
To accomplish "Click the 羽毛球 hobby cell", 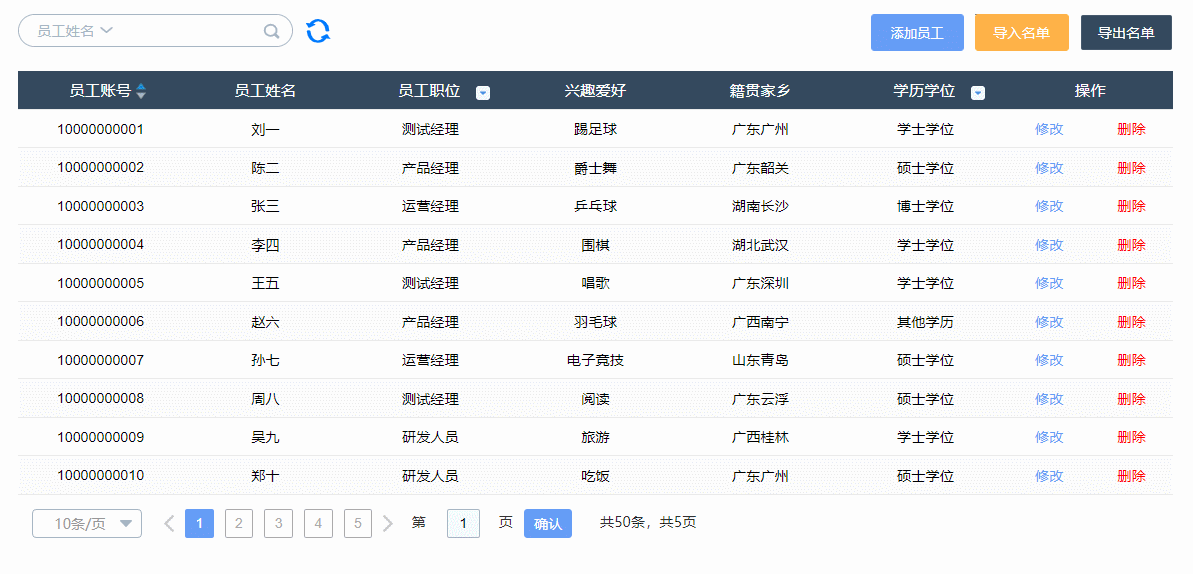I will tap(596, 322).
